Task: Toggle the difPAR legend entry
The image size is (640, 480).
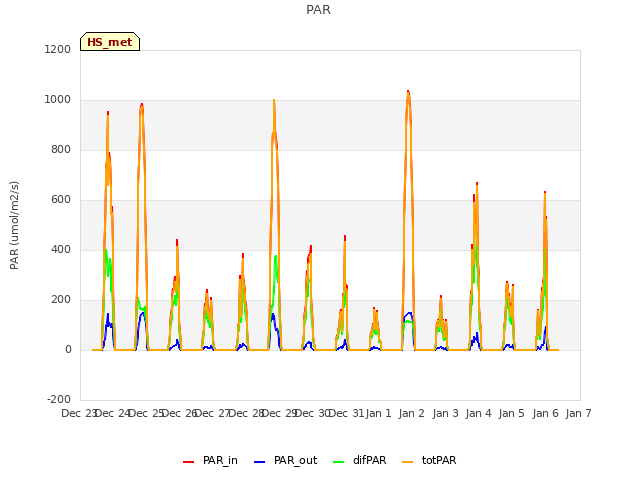Action: tap(360, 460)
